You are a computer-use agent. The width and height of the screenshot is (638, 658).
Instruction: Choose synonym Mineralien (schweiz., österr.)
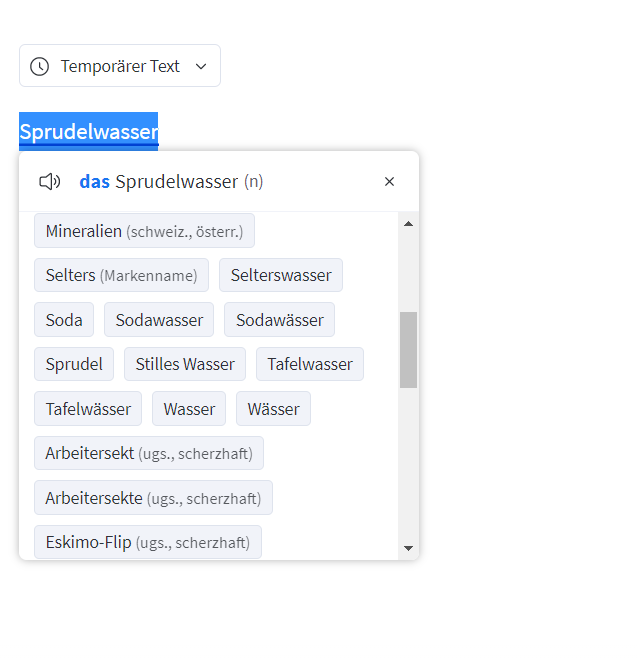coord(144,231)
